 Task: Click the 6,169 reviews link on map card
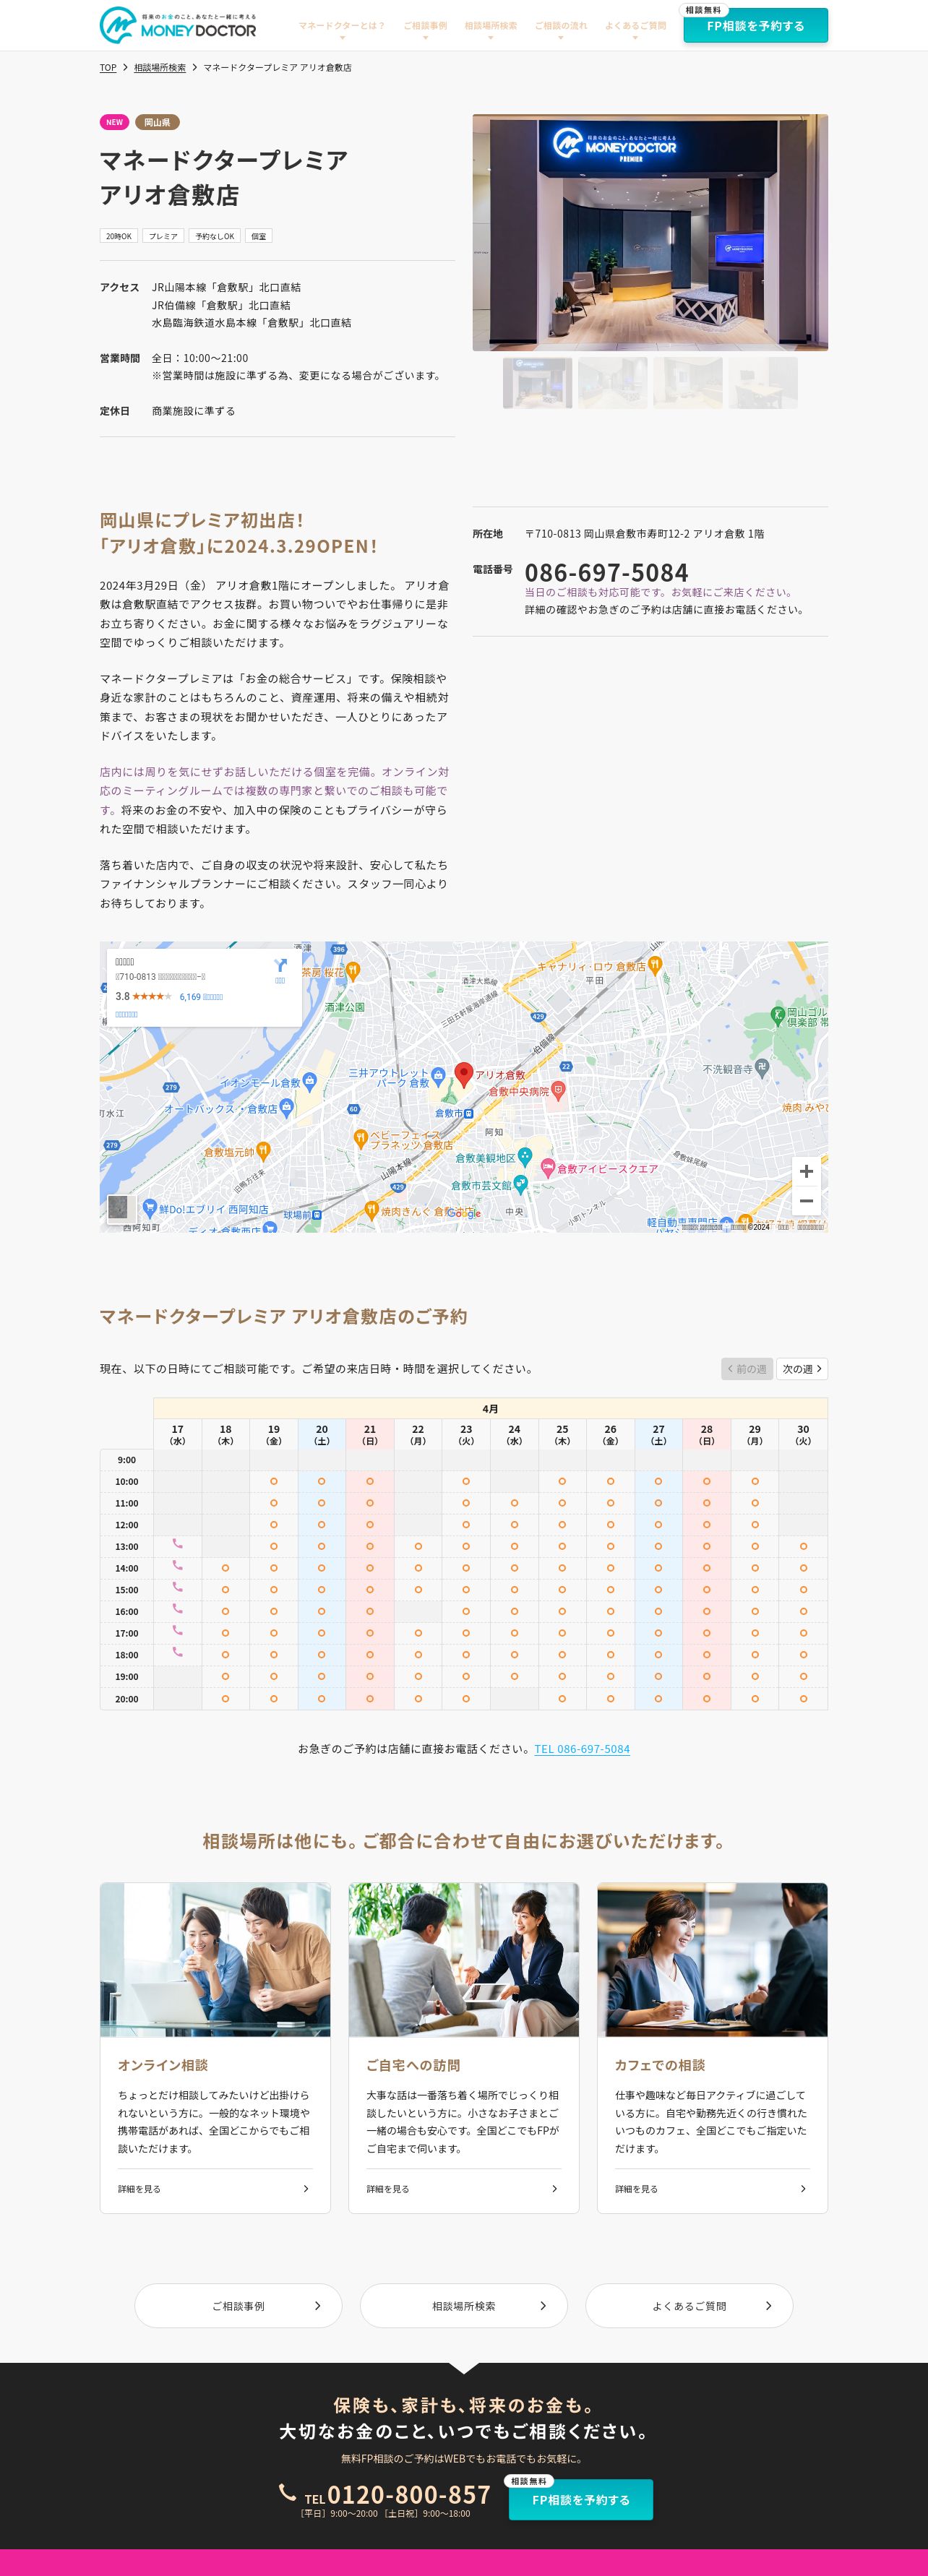[x=201, y=997]
